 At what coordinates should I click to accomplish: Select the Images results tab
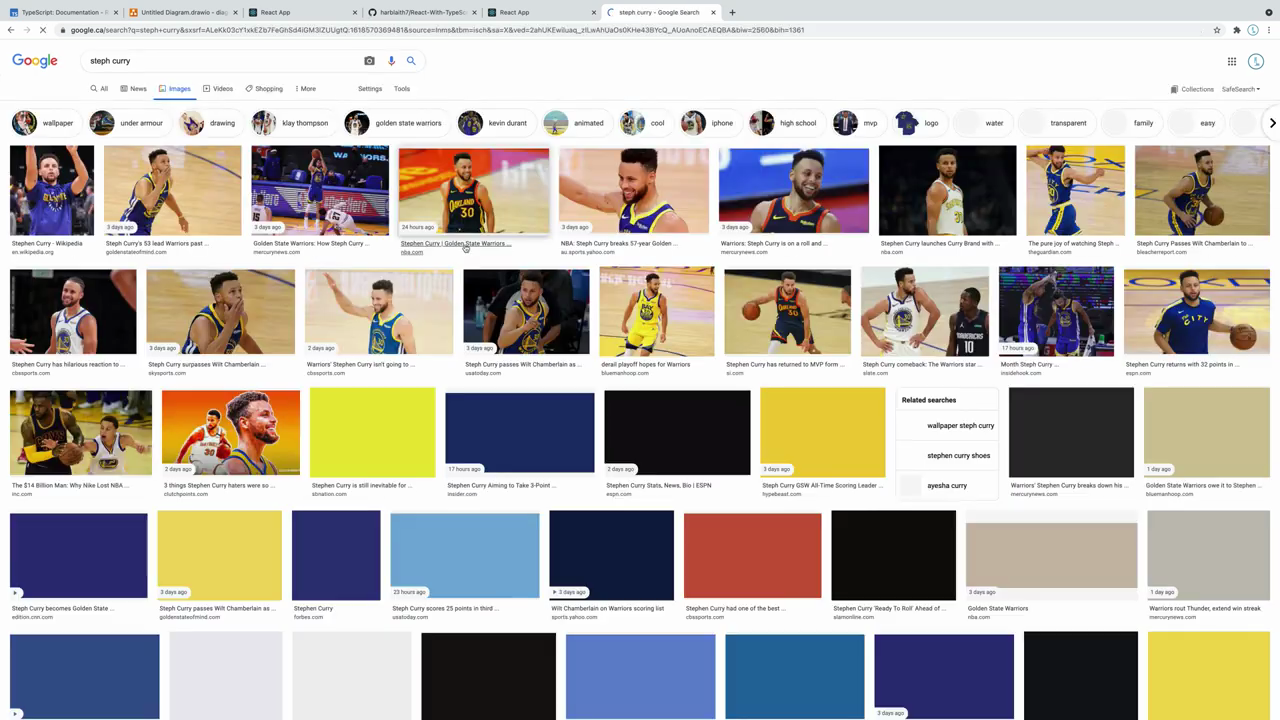(174, 89)
